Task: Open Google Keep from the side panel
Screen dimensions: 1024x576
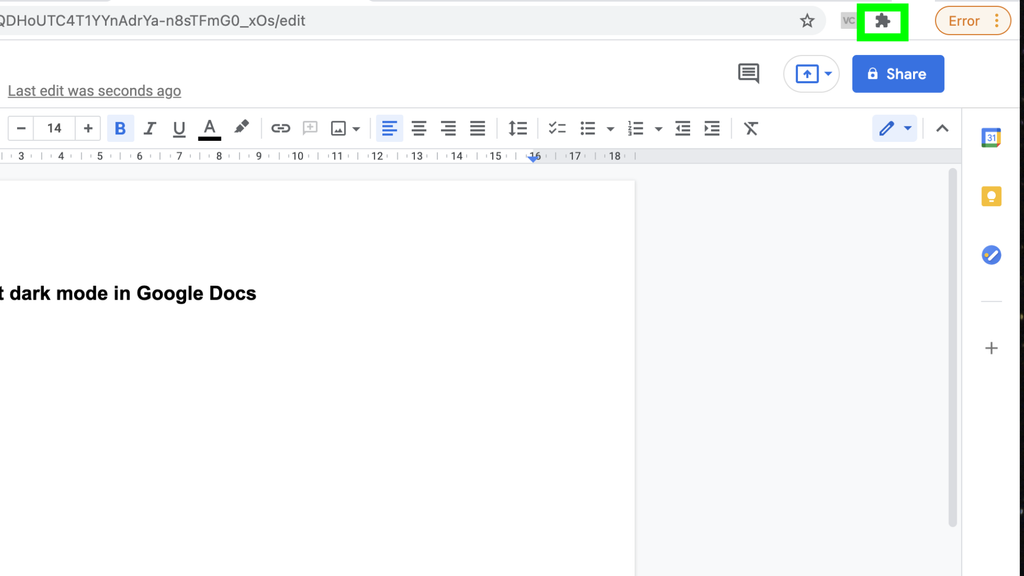Action: pyautogui.click(x=991, y=196)
